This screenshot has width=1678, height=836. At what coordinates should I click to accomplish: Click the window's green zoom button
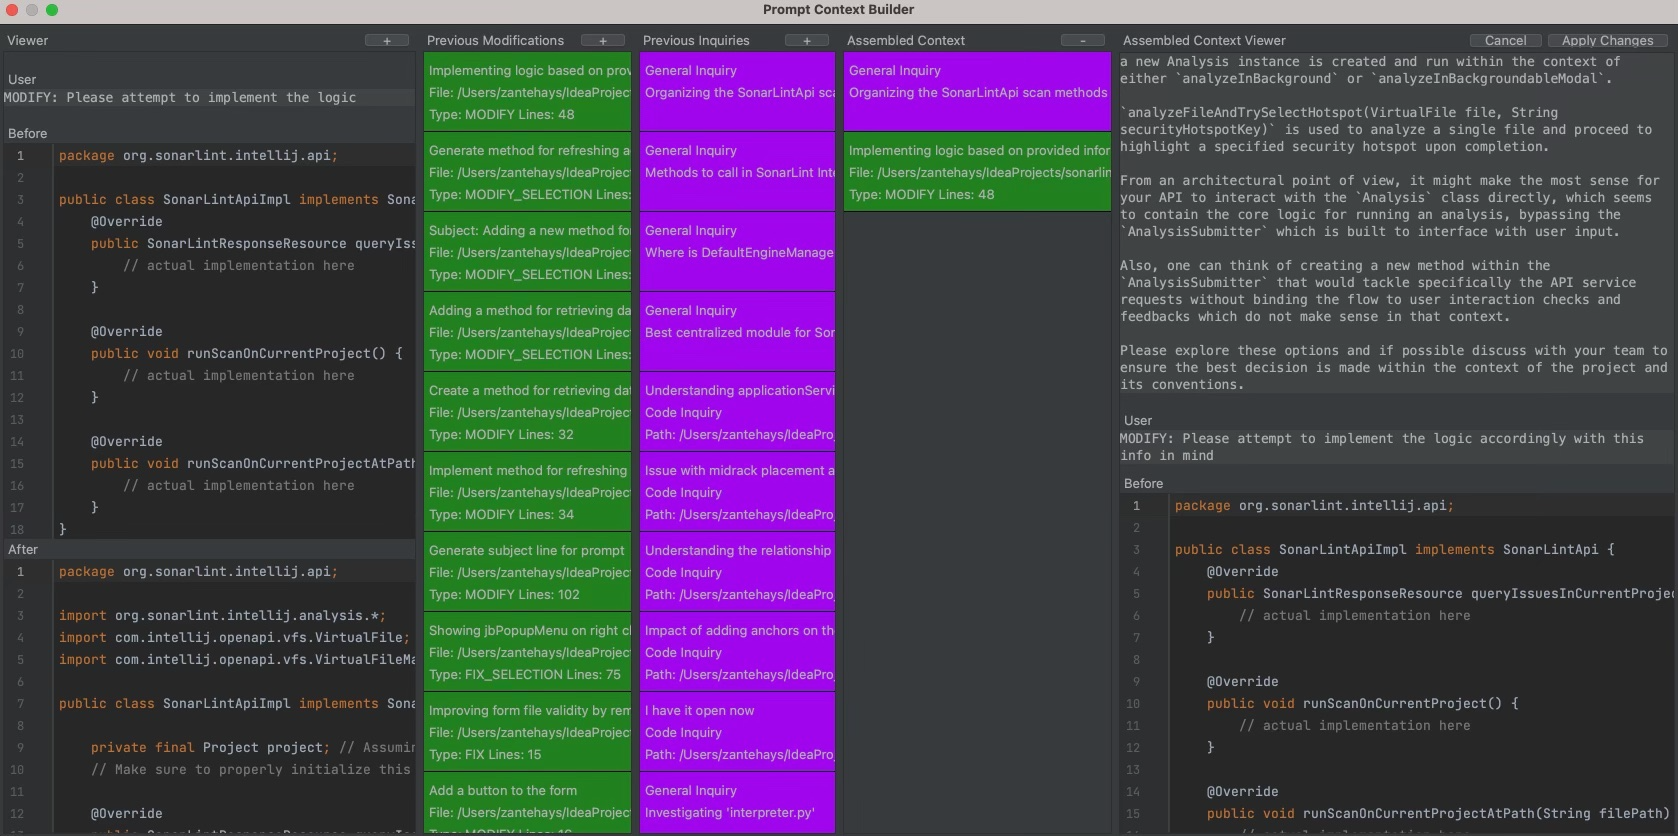click(x=52, y=10)
